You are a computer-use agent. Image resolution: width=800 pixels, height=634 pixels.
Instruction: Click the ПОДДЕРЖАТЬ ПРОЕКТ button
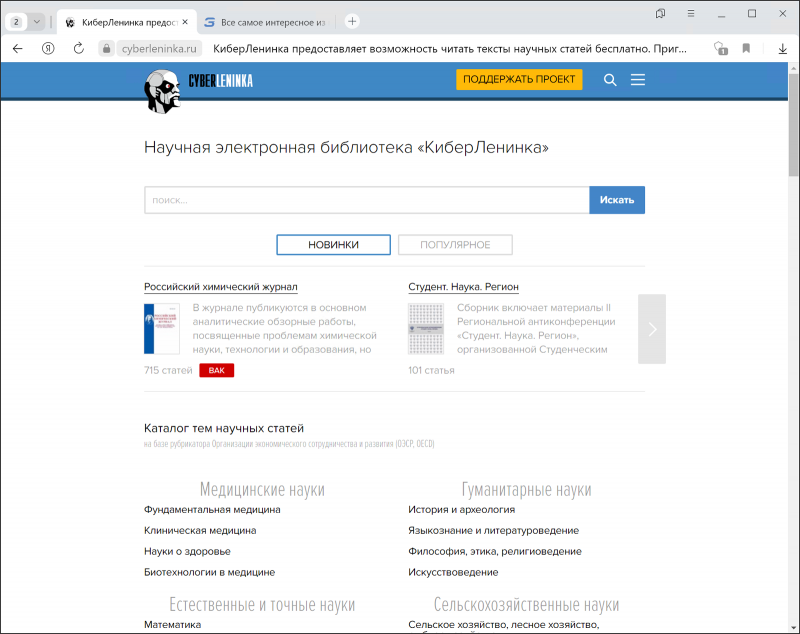[519, 80]
